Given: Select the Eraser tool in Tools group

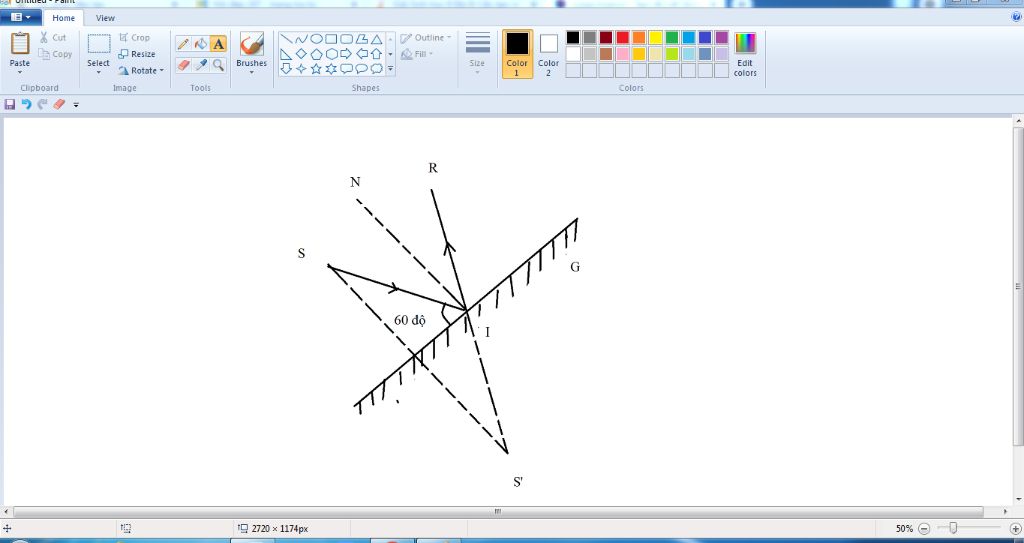Looking at the screenshot, I should [x=184, y=65].
